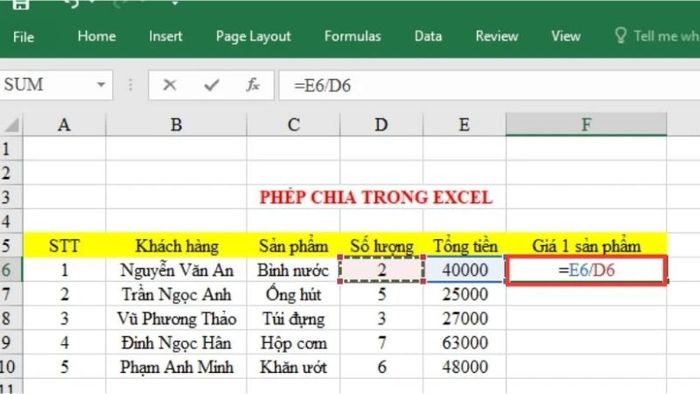Open the Page Layout tab

[x=253, y=37]
